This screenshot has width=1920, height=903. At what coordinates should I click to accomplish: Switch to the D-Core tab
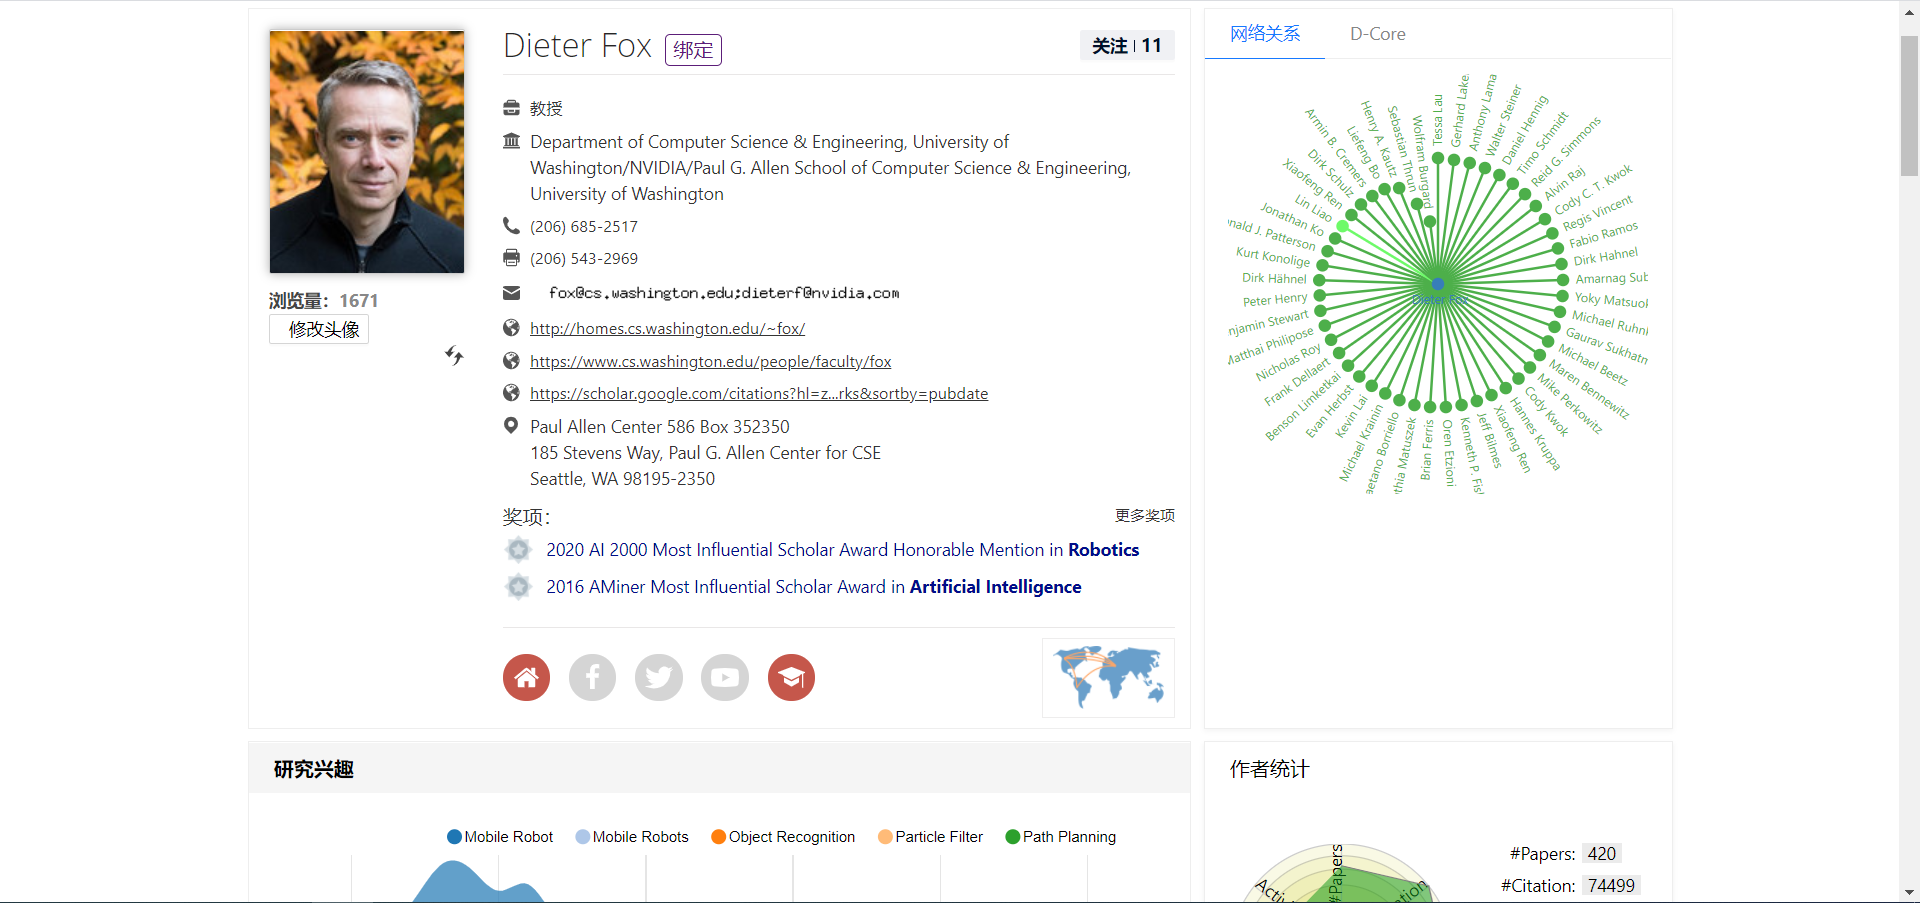coord(1378,34)
